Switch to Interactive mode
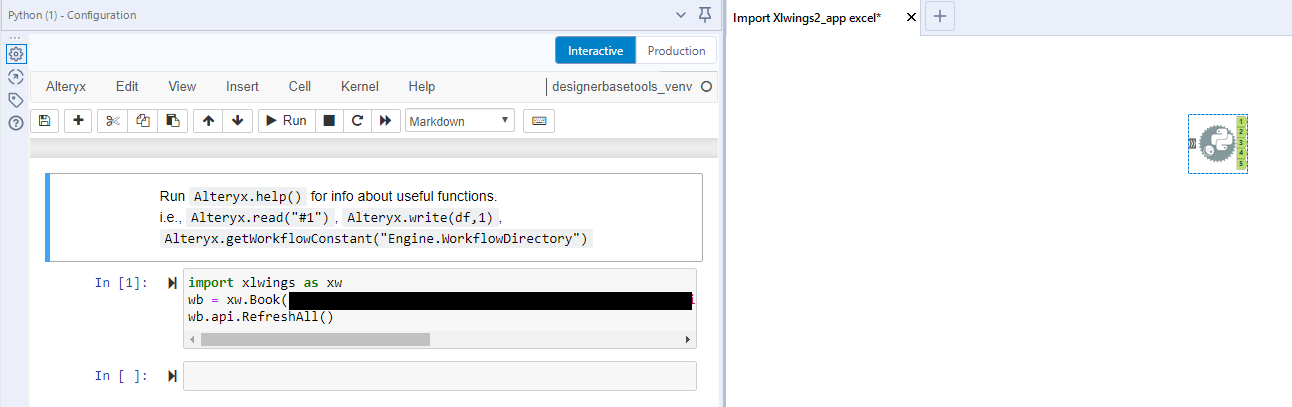This screenshot has width=1292, height=407. pyautogui.click(x=595, y=51)
